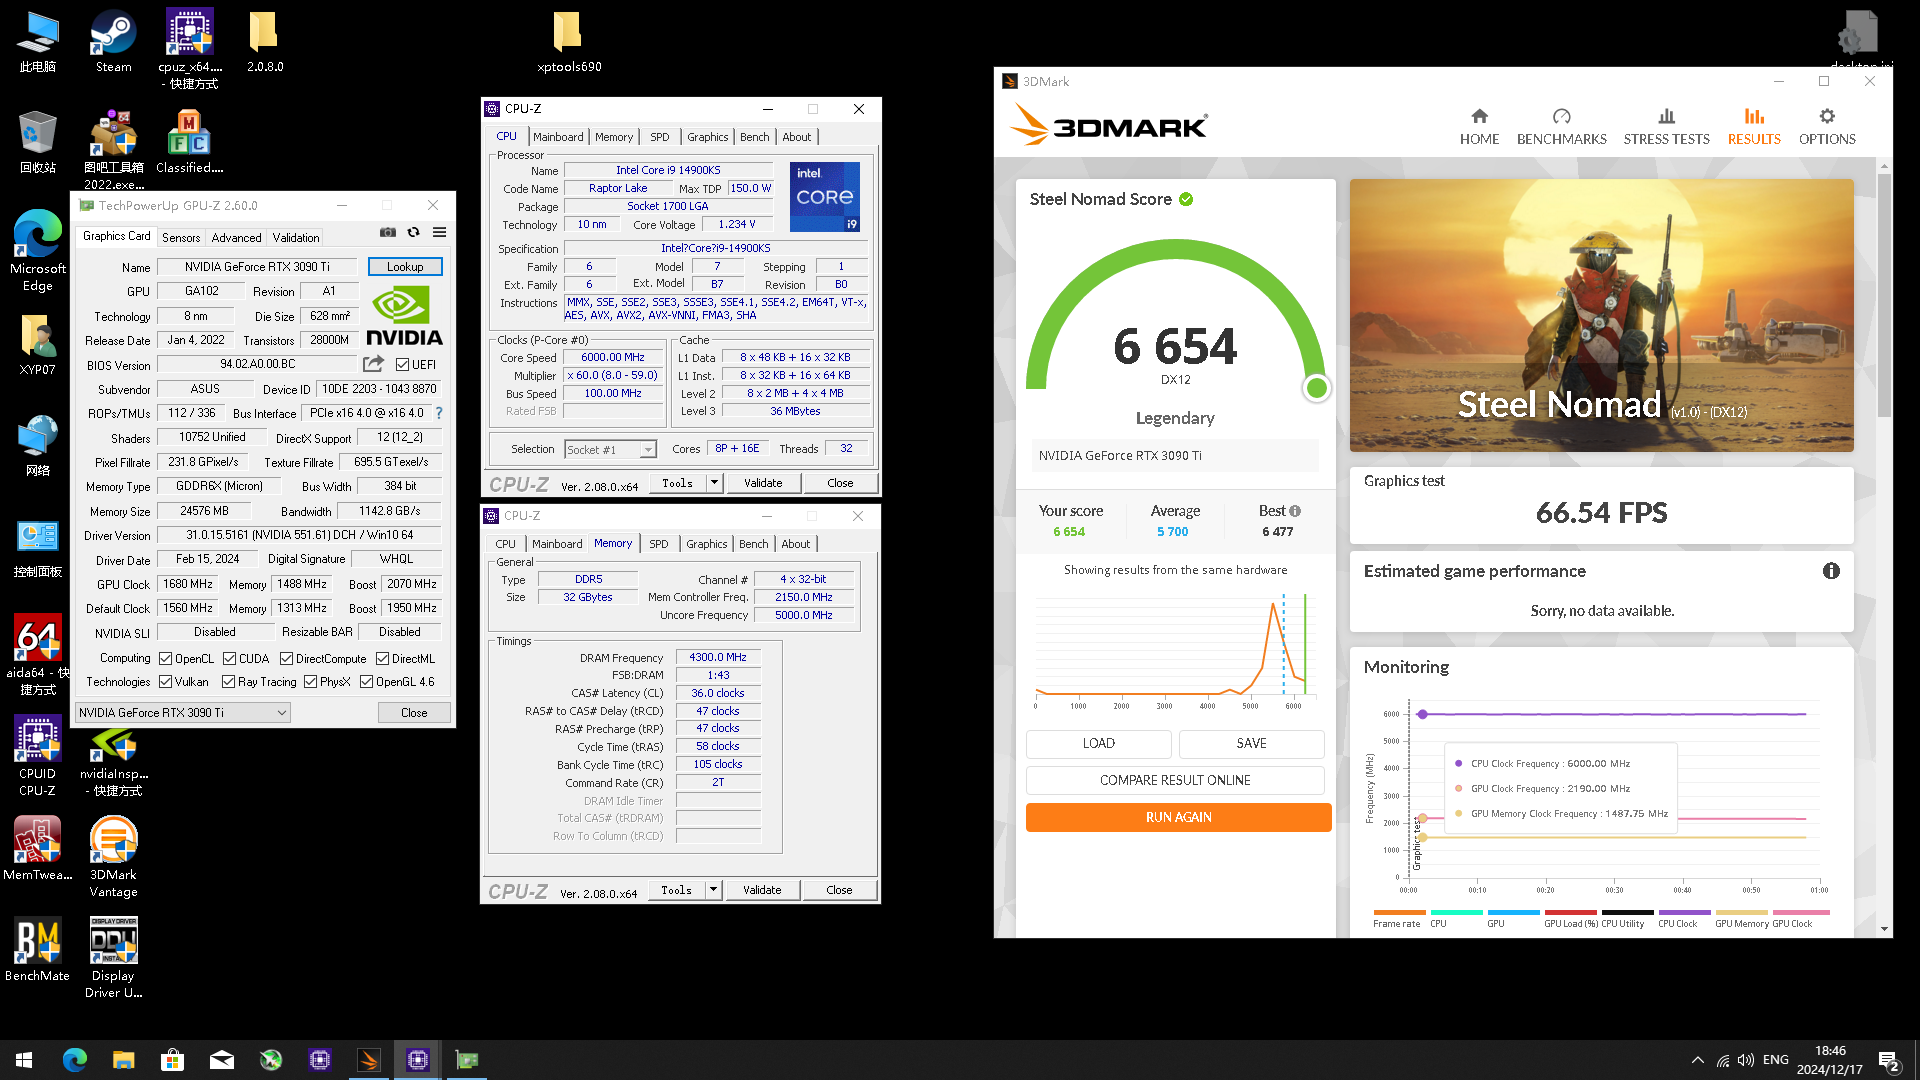Expand the GPU-Z graphics card selector dropdown
This screenshot has width=1920, height=1080.
(282, 713)
